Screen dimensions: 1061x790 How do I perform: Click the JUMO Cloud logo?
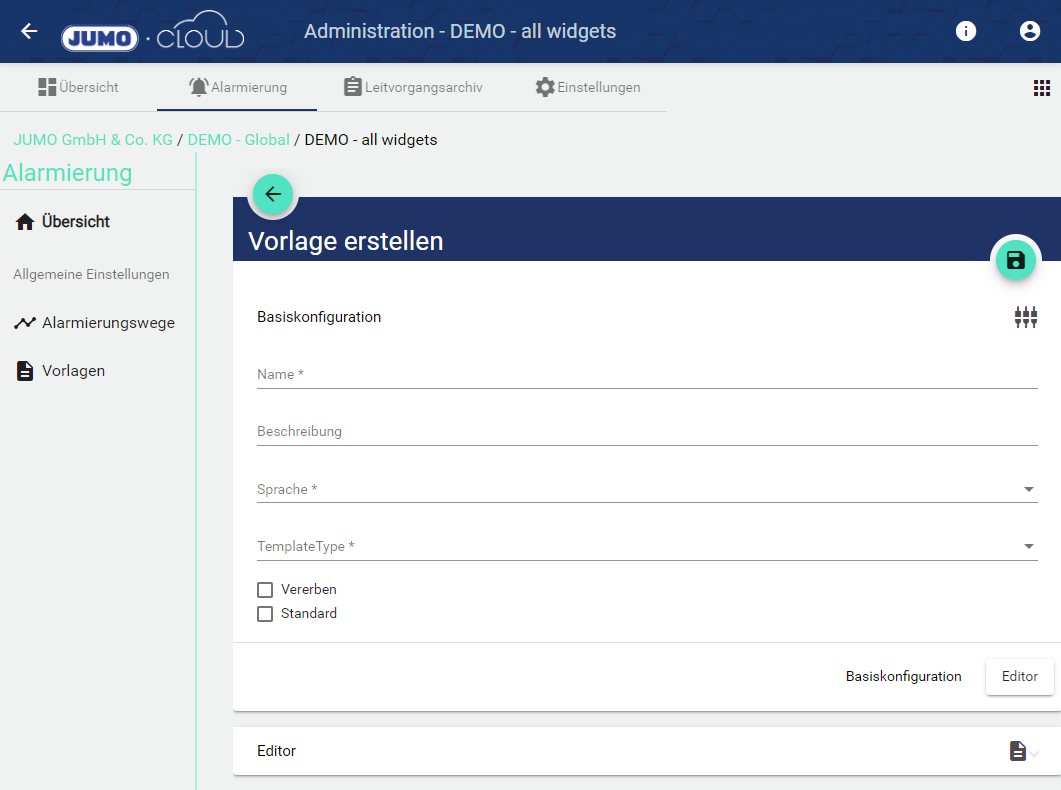(x=153, y=37)
